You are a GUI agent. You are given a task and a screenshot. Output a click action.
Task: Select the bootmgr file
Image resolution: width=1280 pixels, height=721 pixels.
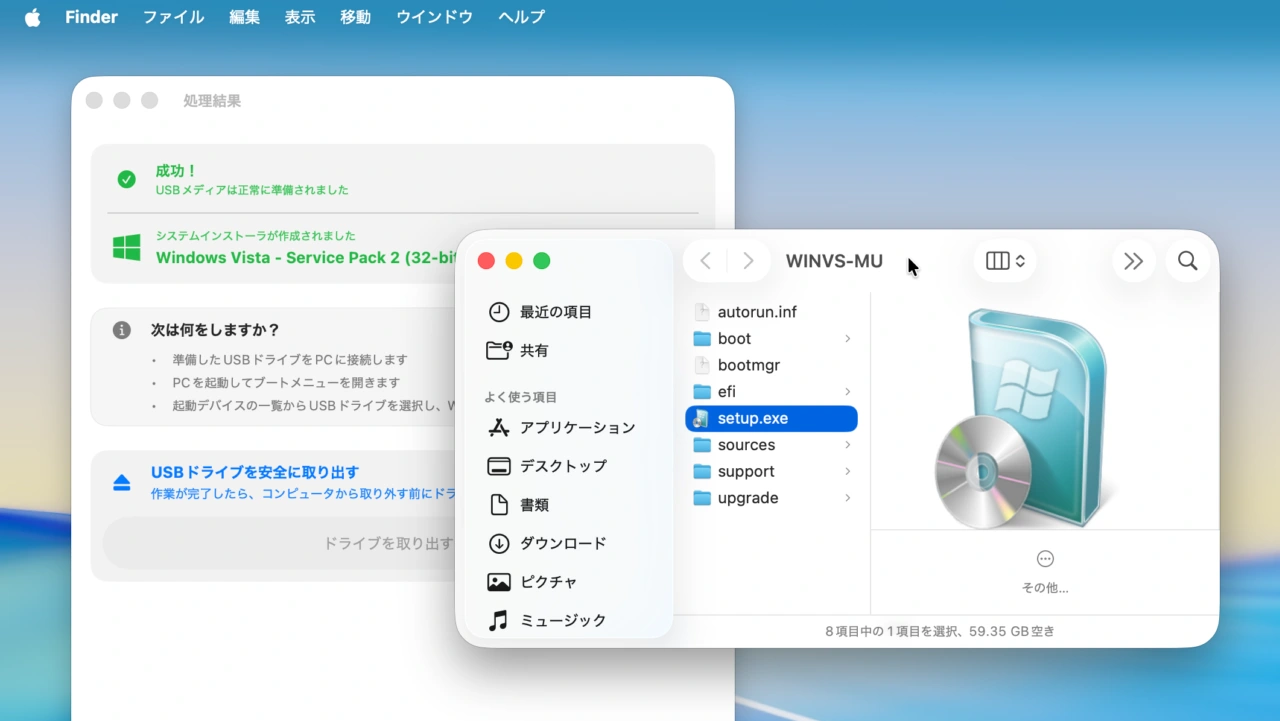point(771,365)
